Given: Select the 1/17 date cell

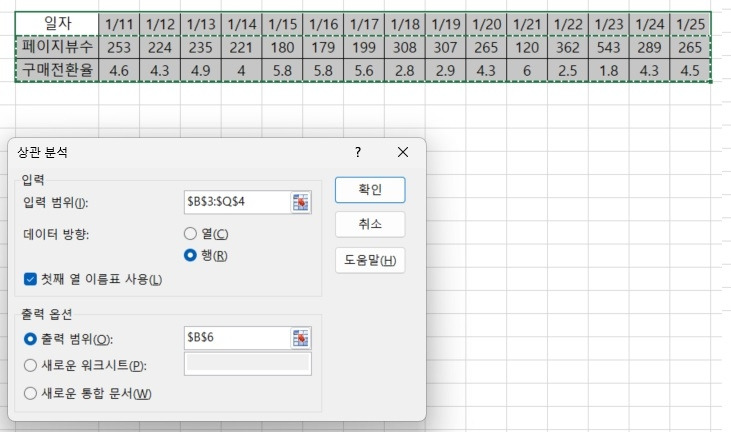Looking at the screenshot, I should [364, 24].
